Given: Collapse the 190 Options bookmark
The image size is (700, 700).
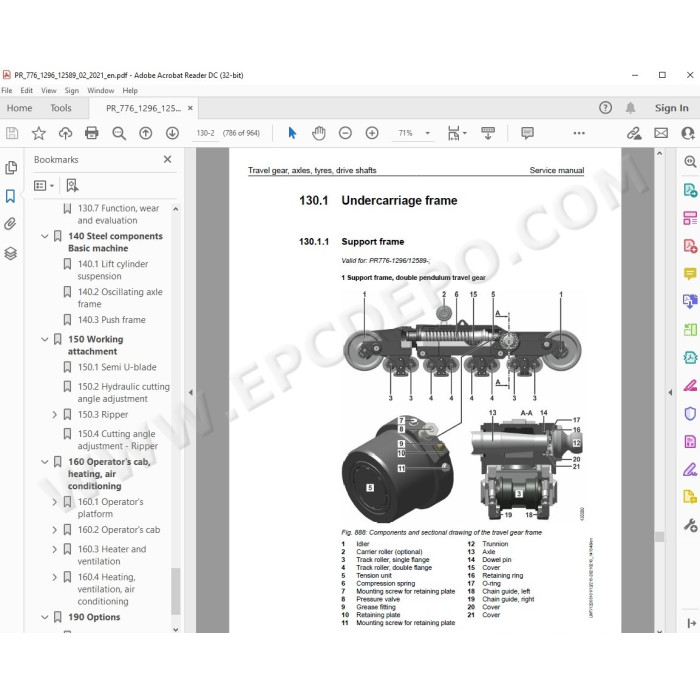Looking at the screenshot, I should pyautogui.click(x=45, y=617).
